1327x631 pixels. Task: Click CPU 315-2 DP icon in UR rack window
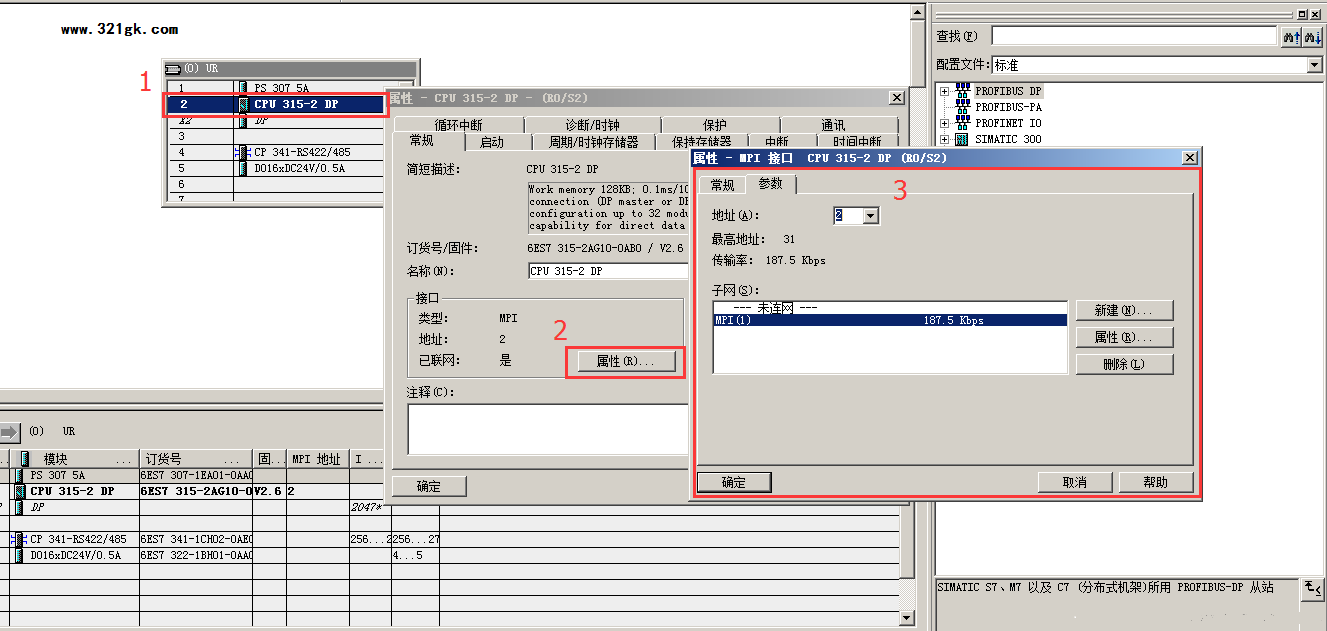[x=244, y=104]
